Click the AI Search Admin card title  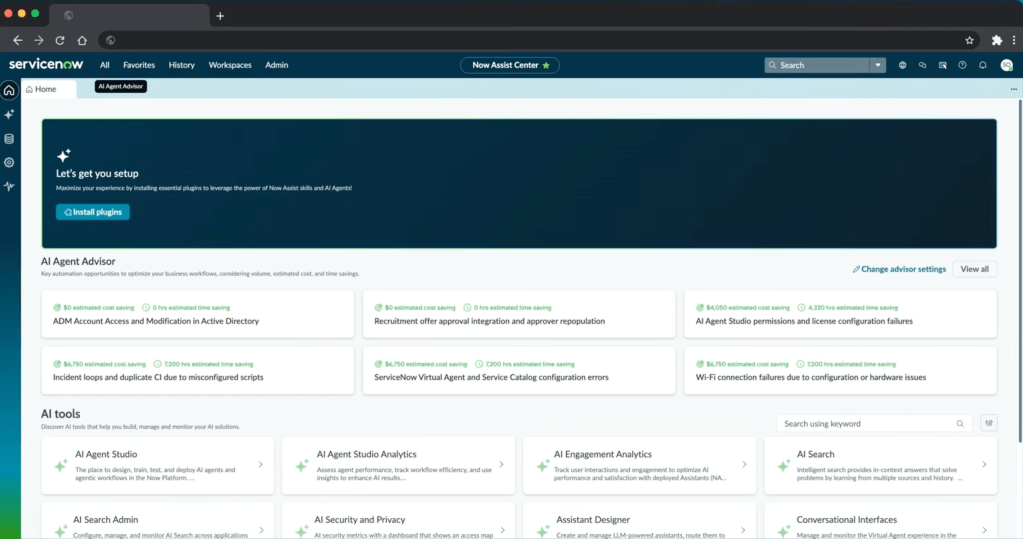point(106,519)
